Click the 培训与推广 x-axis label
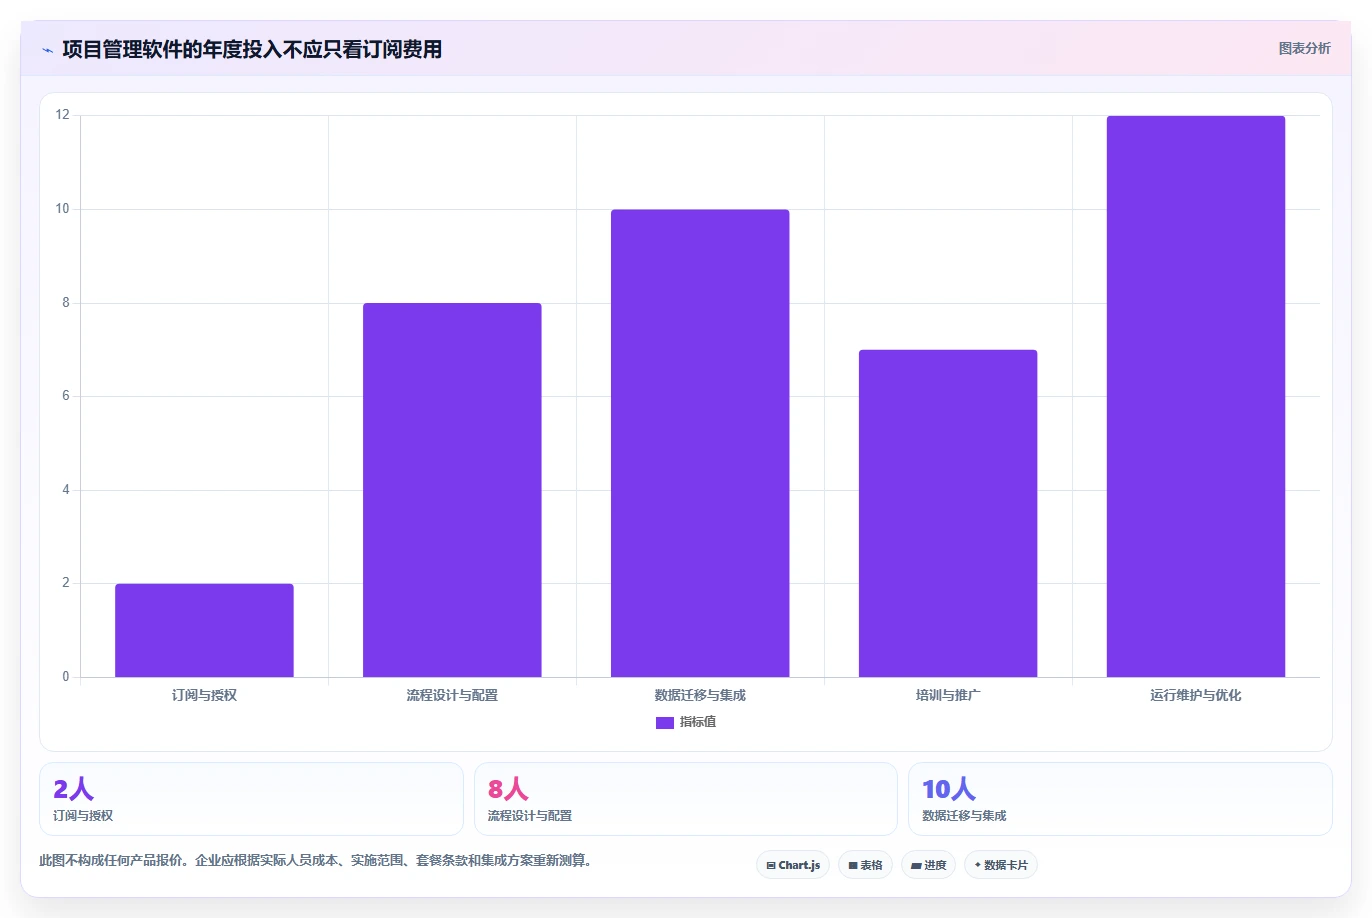Image resolution: width=1372 pixels, height=918 pixels. click(x=948, y=695)
